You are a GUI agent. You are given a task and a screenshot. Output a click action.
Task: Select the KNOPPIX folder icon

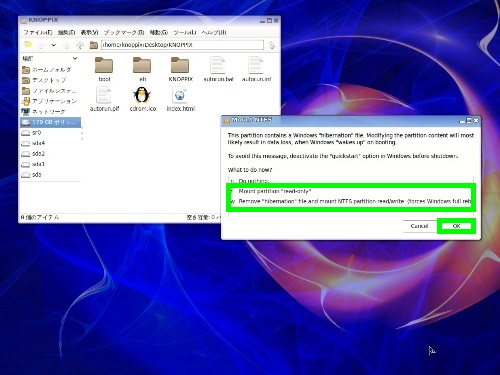click(x=180, y=65)
